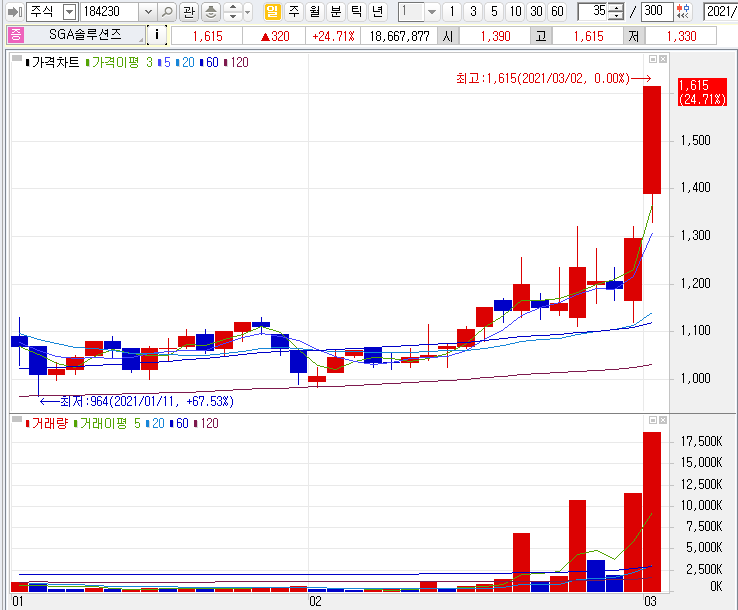
Task: Open the 주식 market type dropdown
Action: click(x=70, y=12)
